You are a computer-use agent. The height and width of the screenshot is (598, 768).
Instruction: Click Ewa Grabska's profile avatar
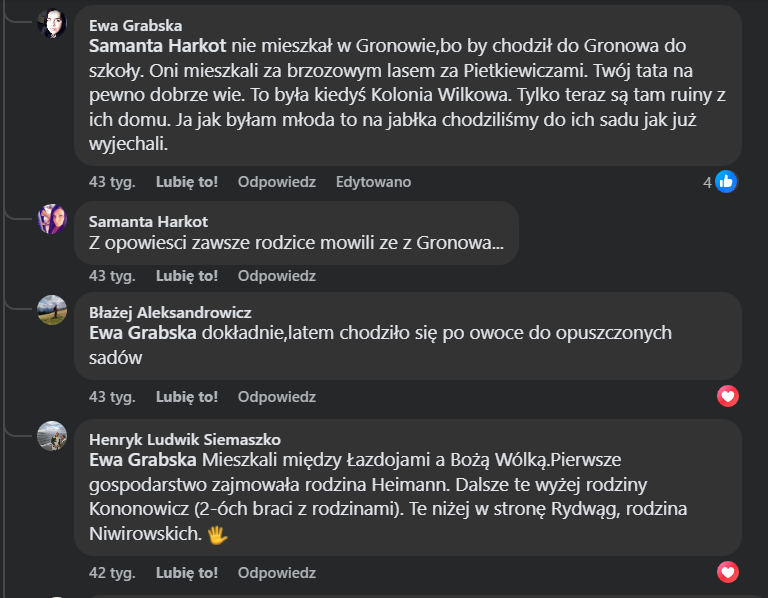(52, 22)
